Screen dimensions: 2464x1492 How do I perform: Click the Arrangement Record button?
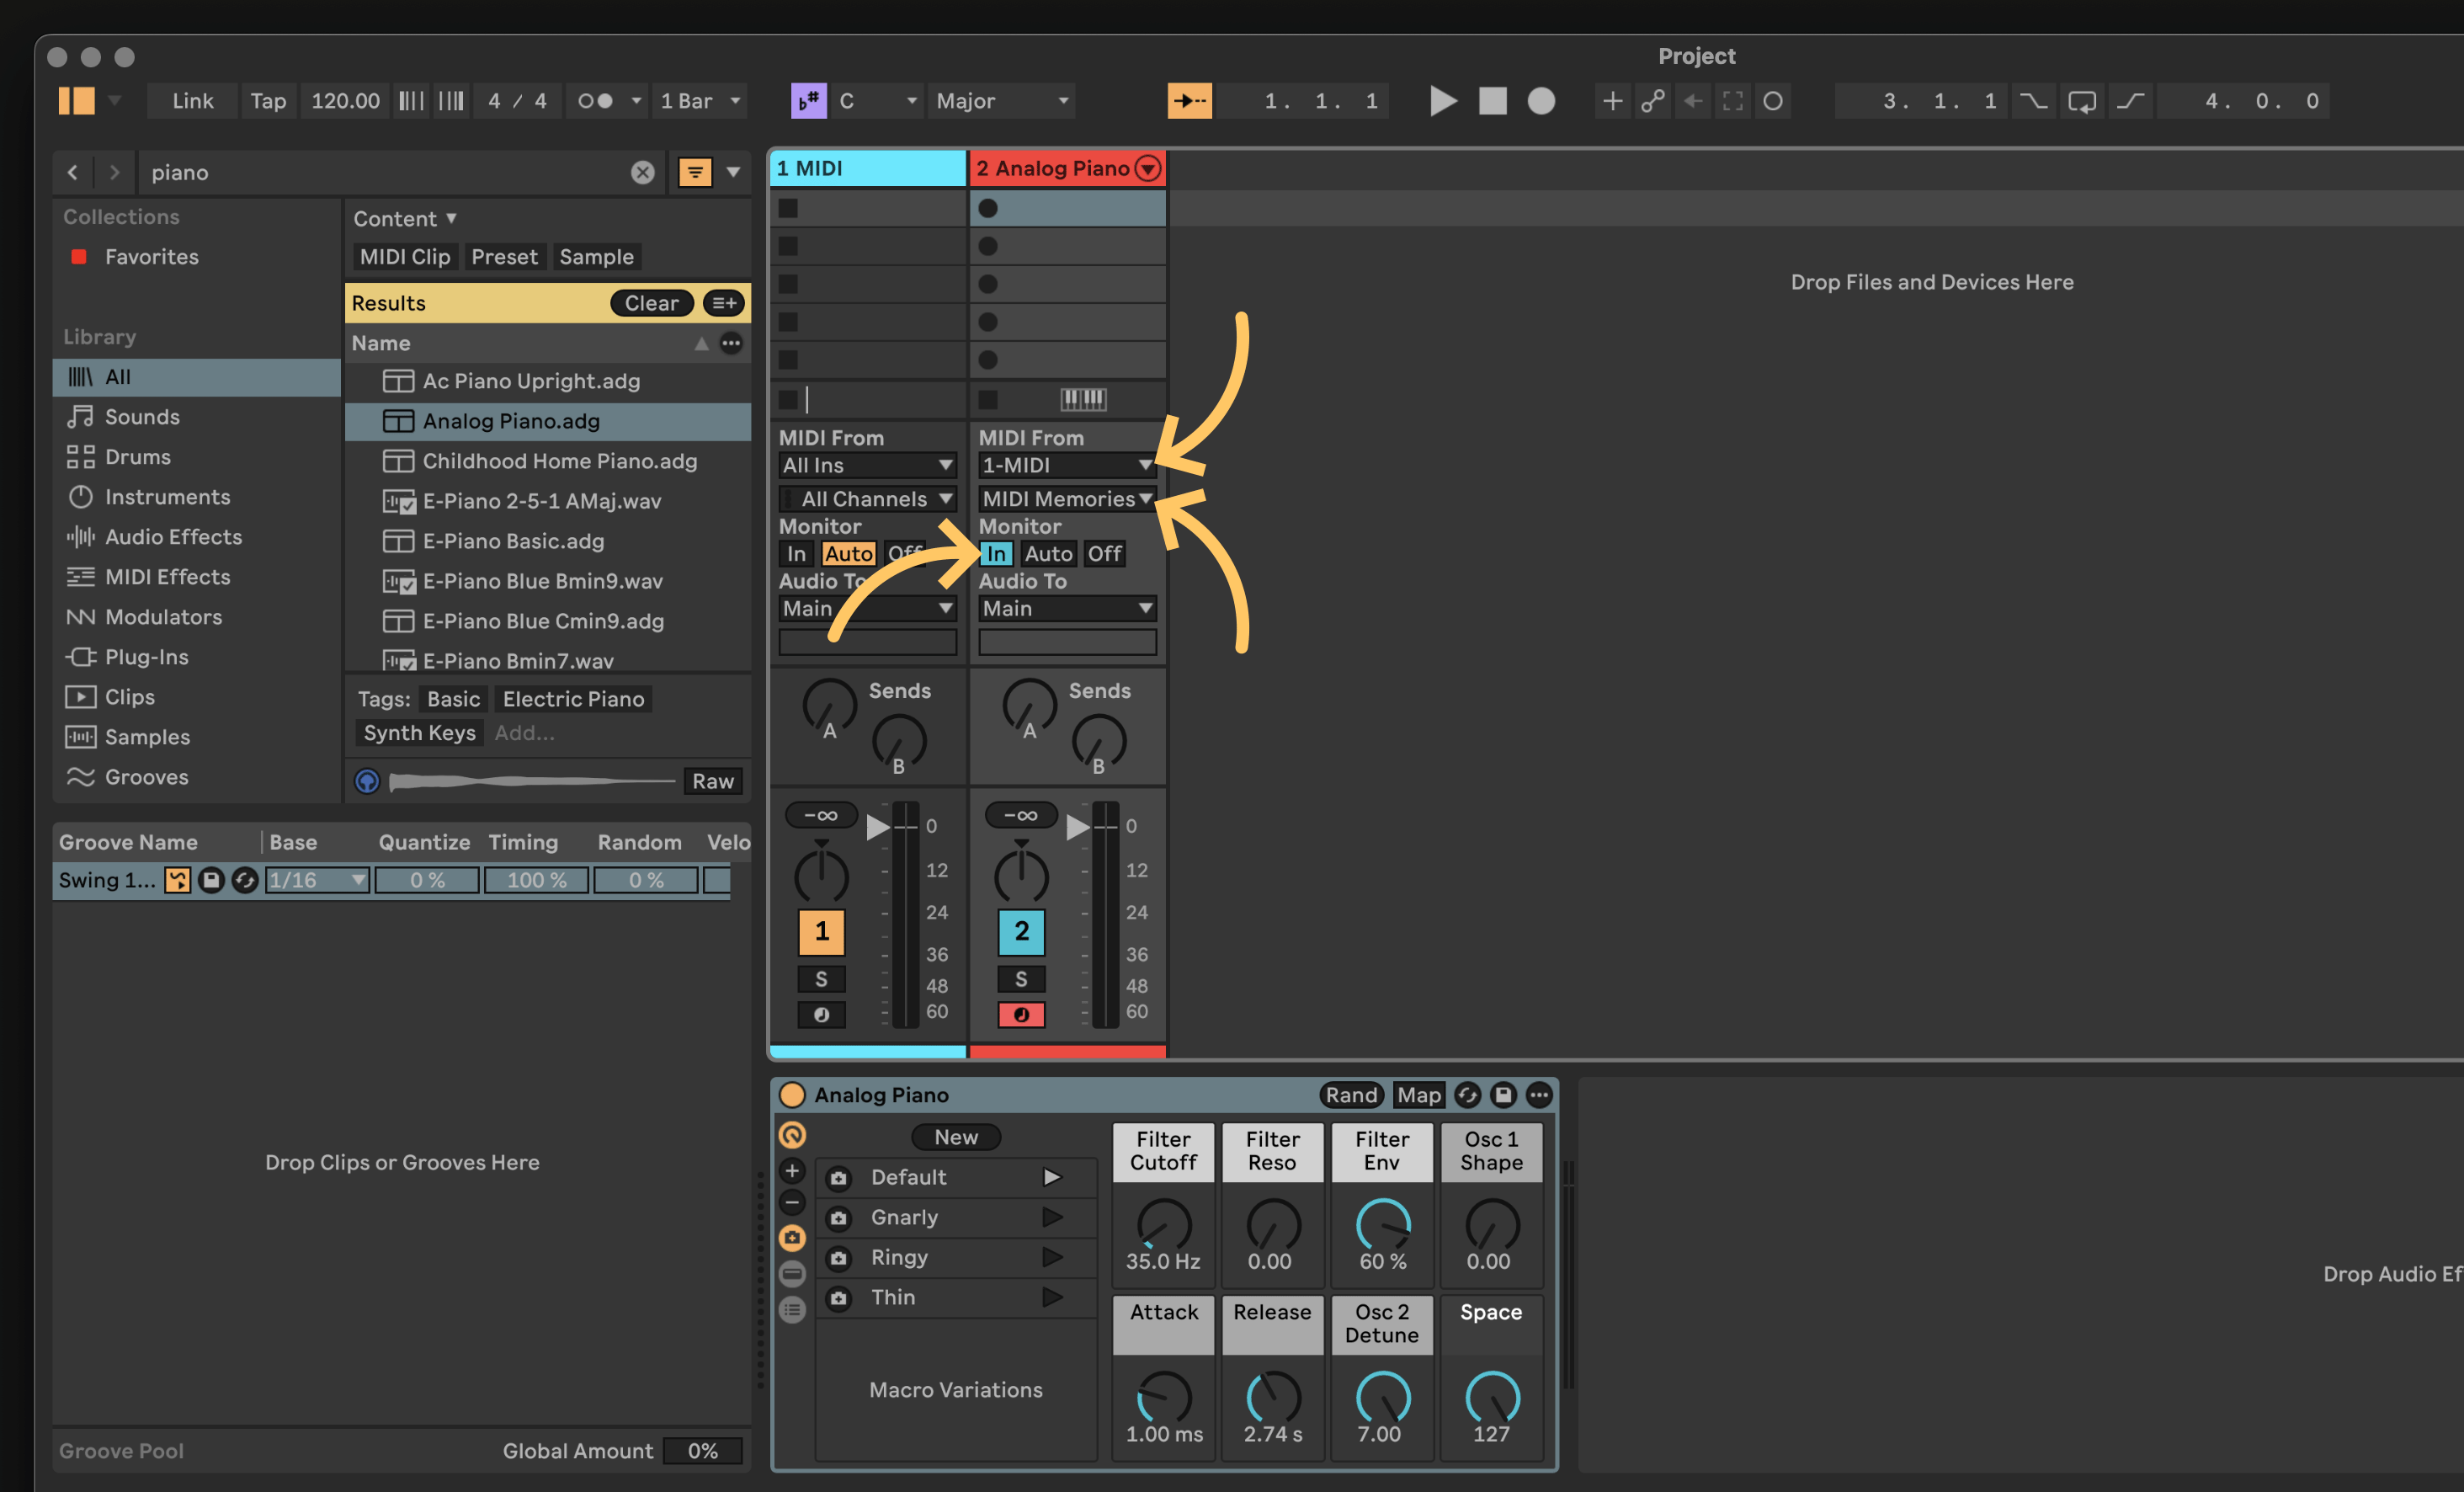1541,101
